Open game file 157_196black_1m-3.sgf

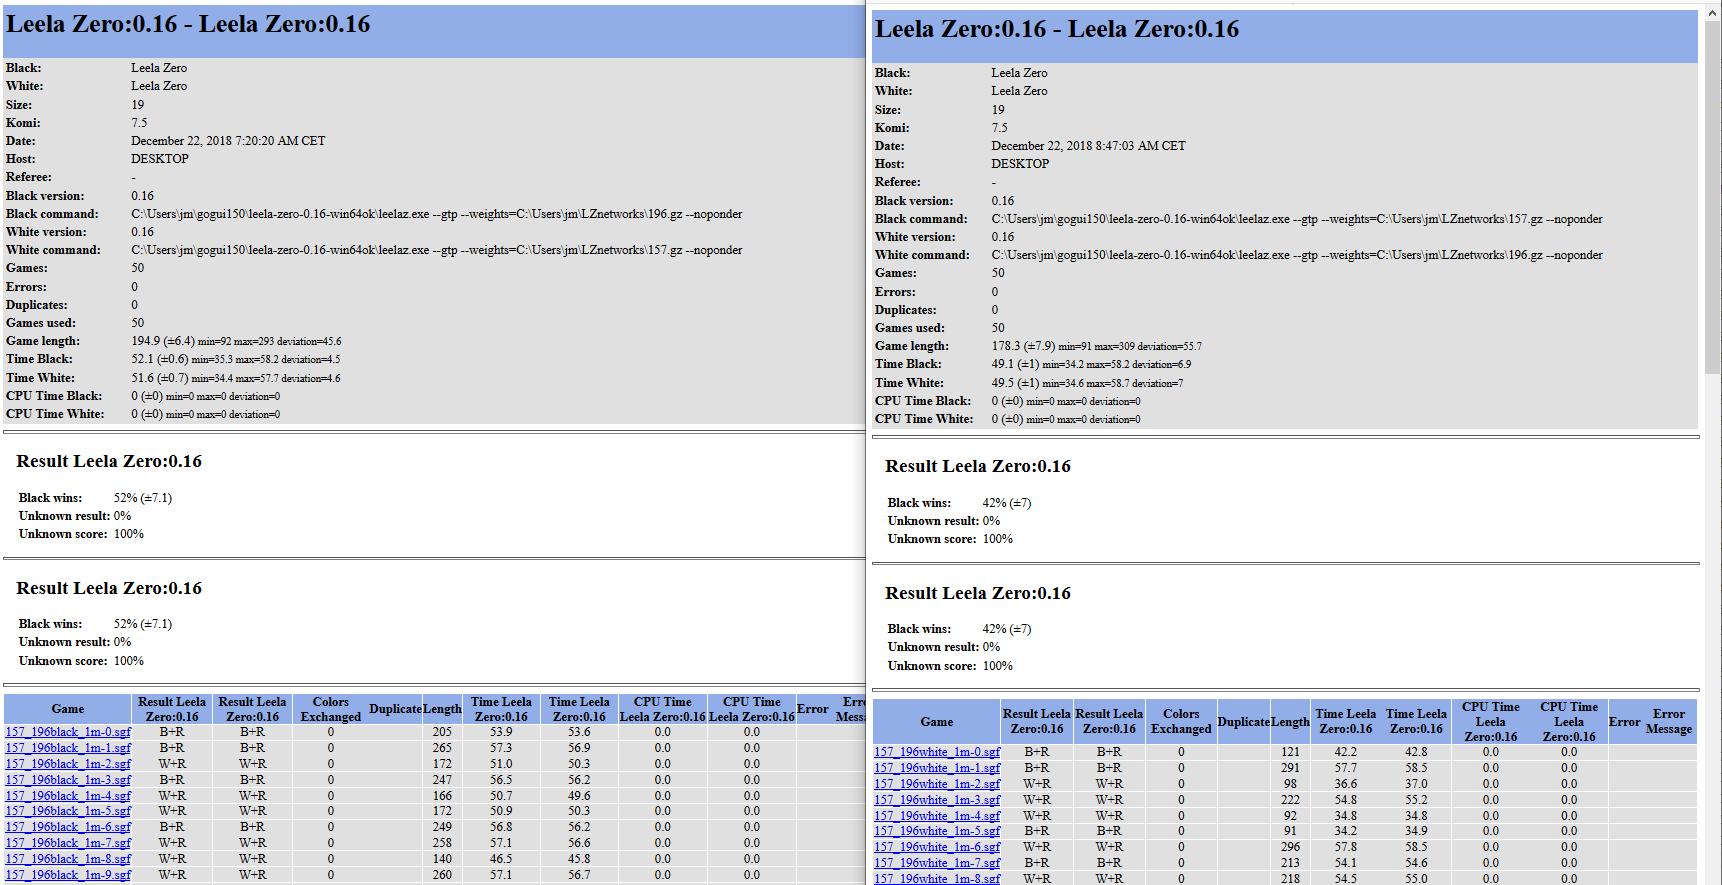pos(68,780)
